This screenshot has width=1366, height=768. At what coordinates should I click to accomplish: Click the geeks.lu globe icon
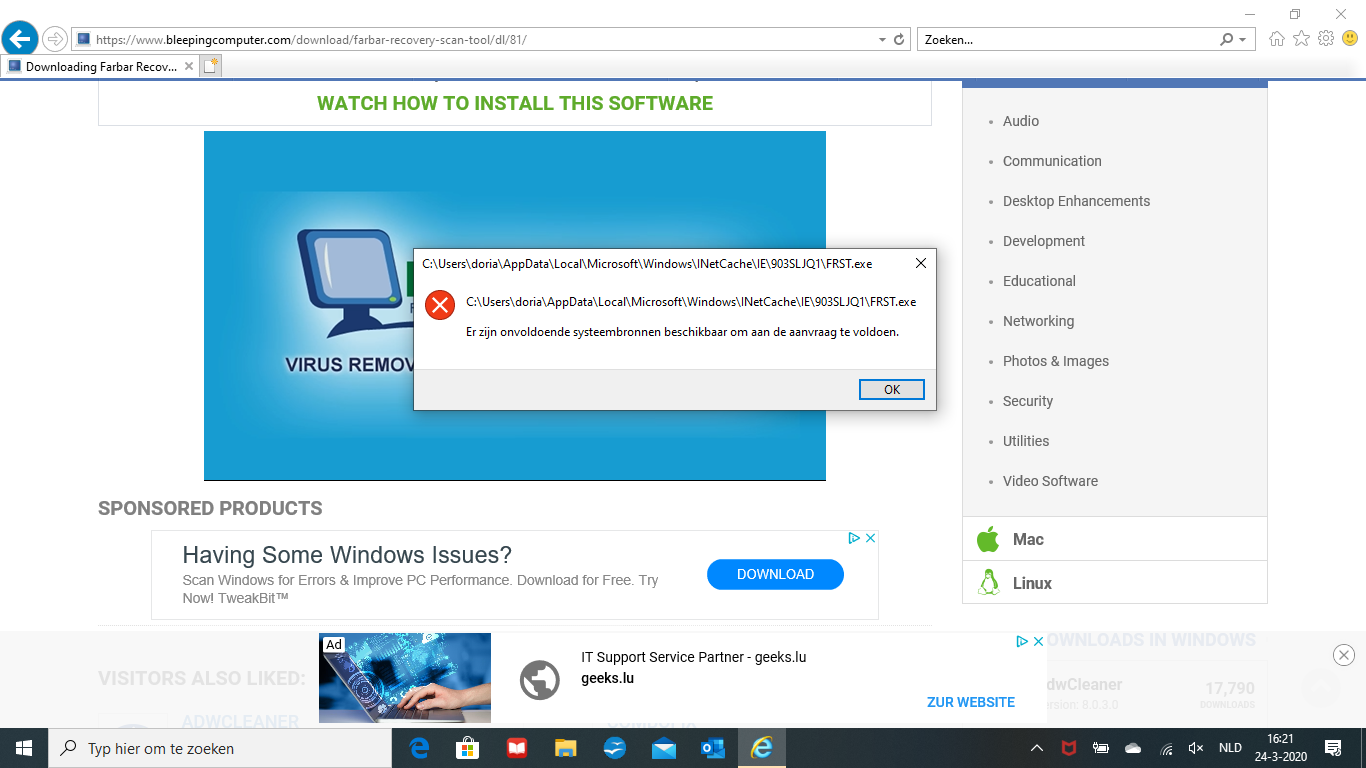click(x=540, y=680)
